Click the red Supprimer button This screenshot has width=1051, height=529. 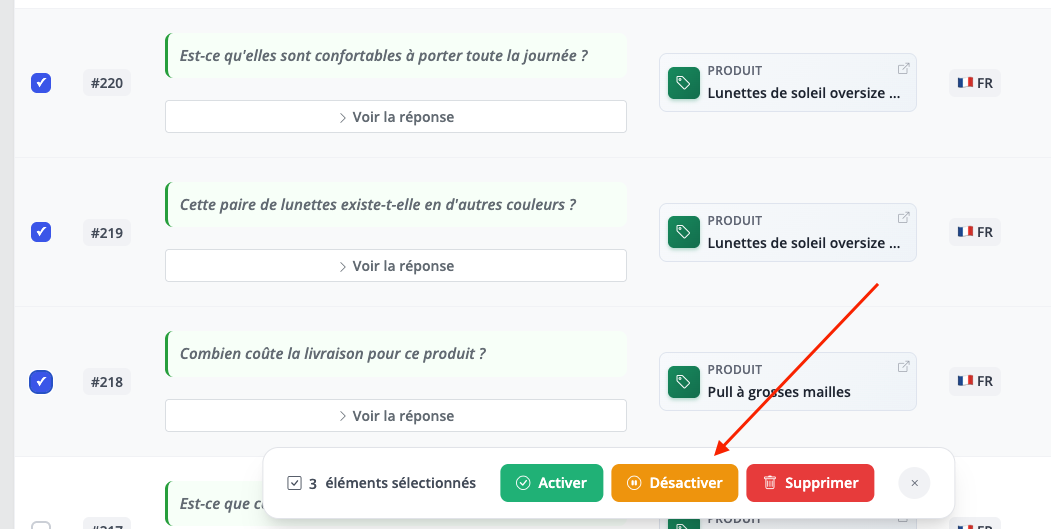point(810,483)
